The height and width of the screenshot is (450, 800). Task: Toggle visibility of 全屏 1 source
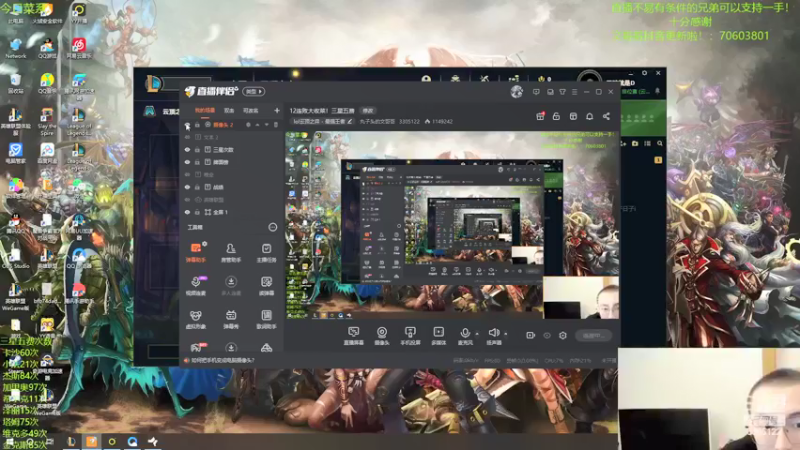187,212
